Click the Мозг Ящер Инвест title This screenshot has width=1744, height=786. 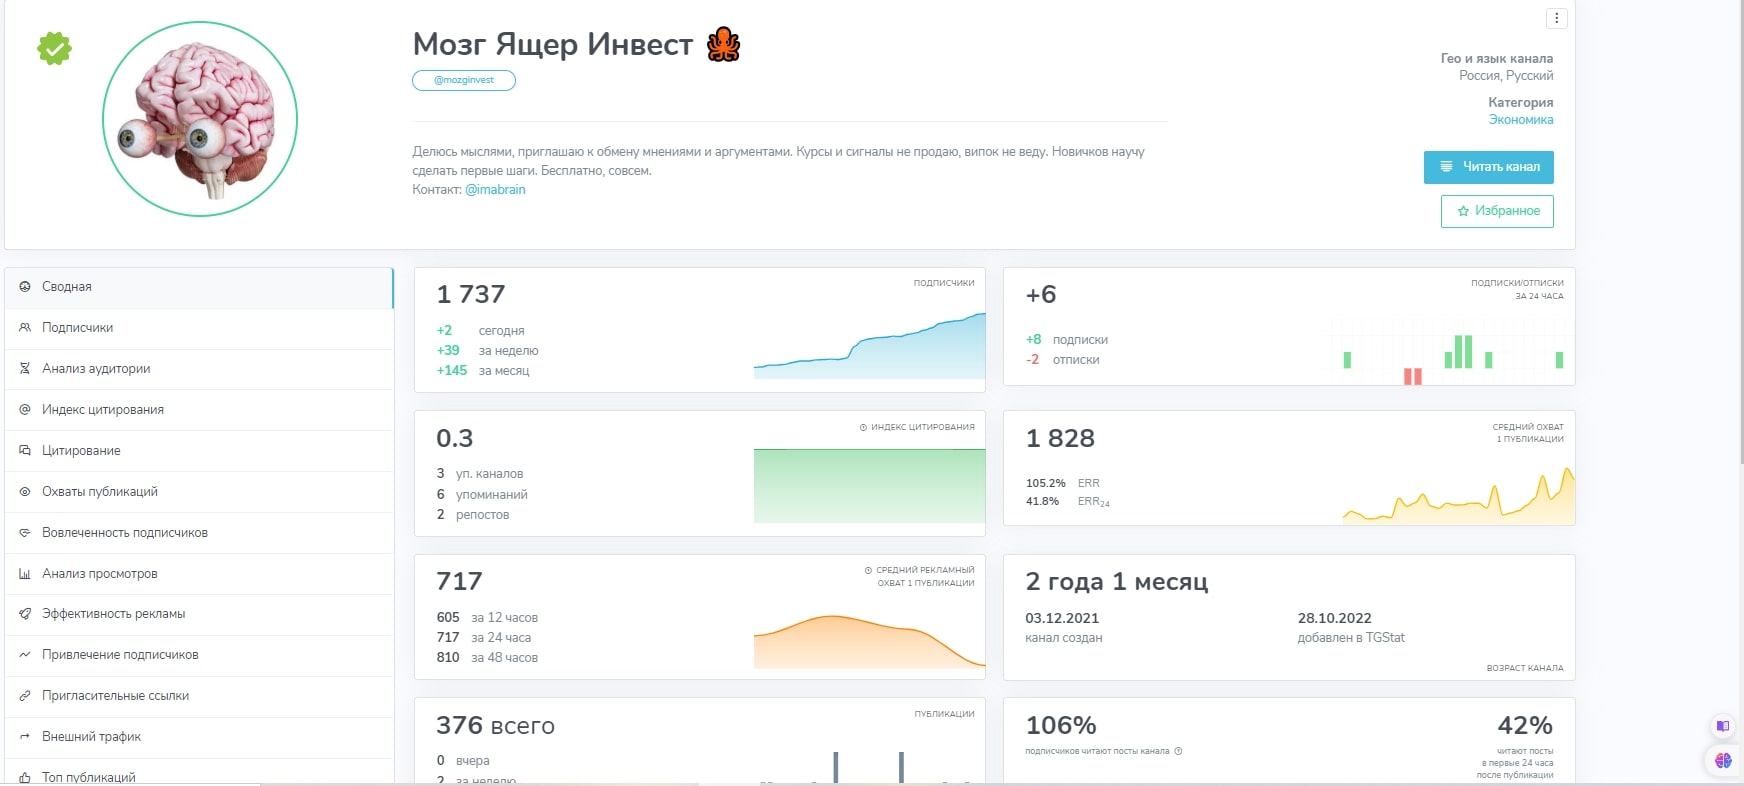[x=553, y=45]
